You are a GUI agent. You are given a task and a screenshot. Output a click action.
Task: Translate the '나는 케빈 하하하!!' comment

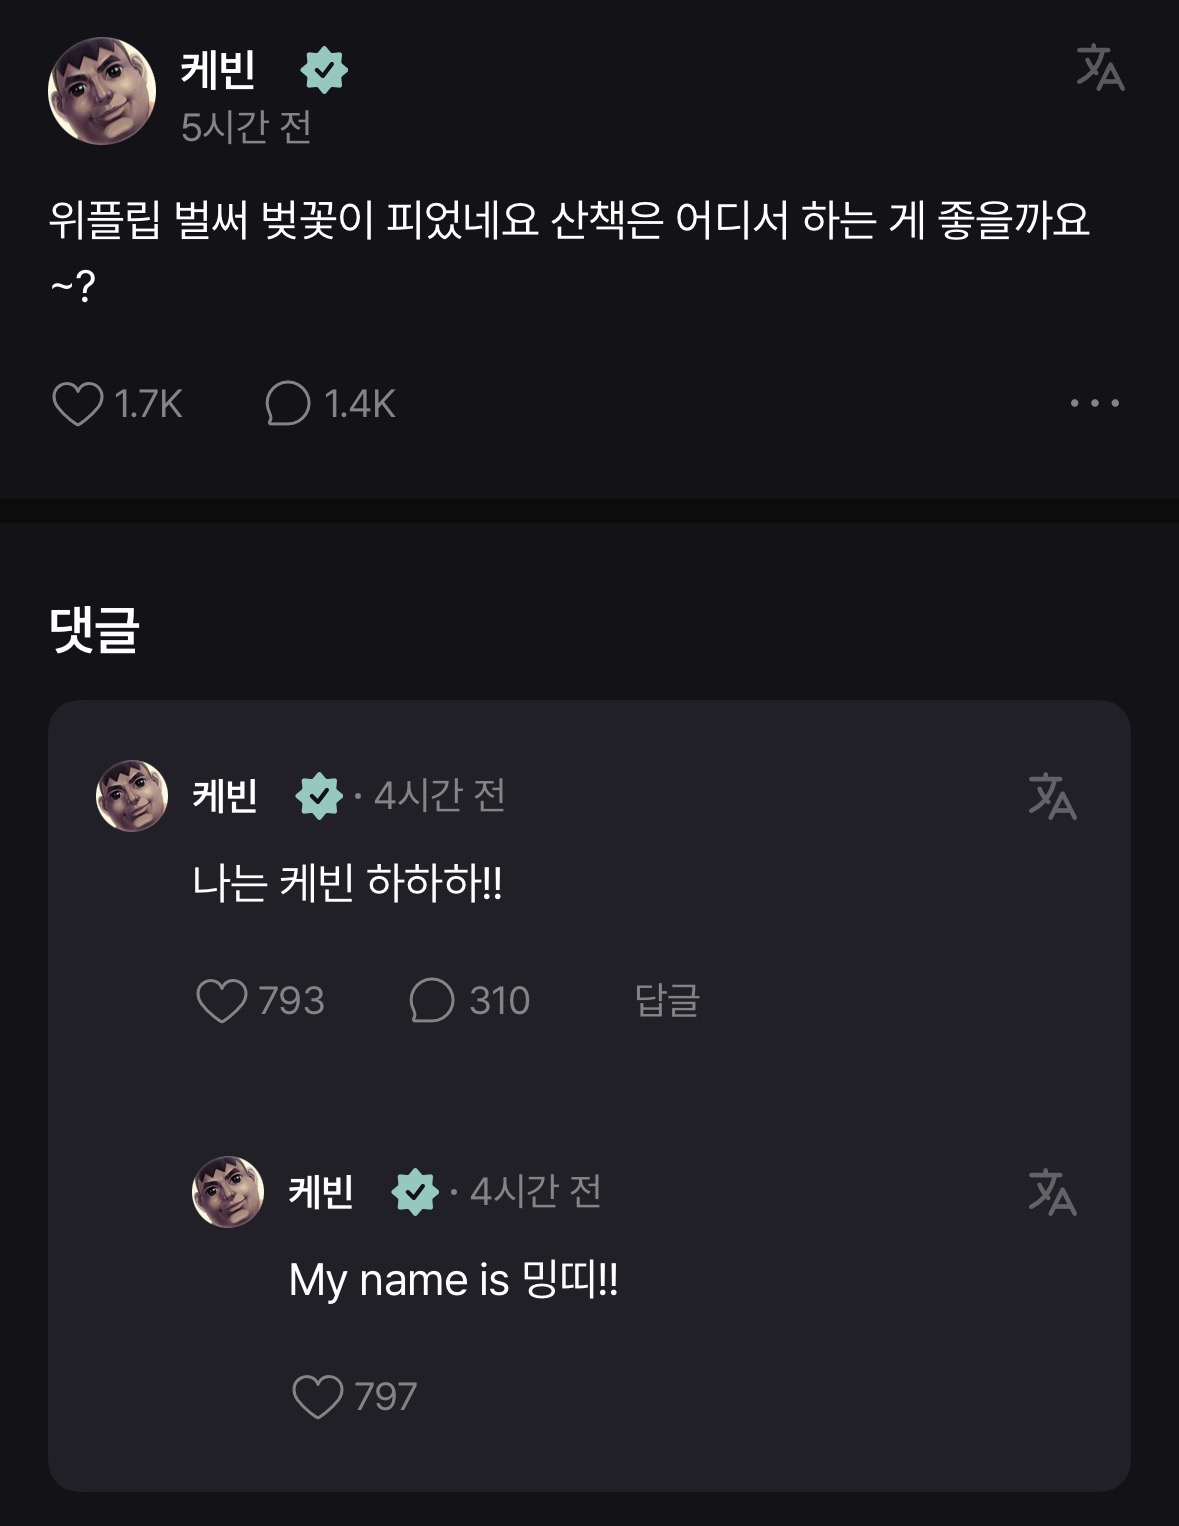pos(1052,796)
